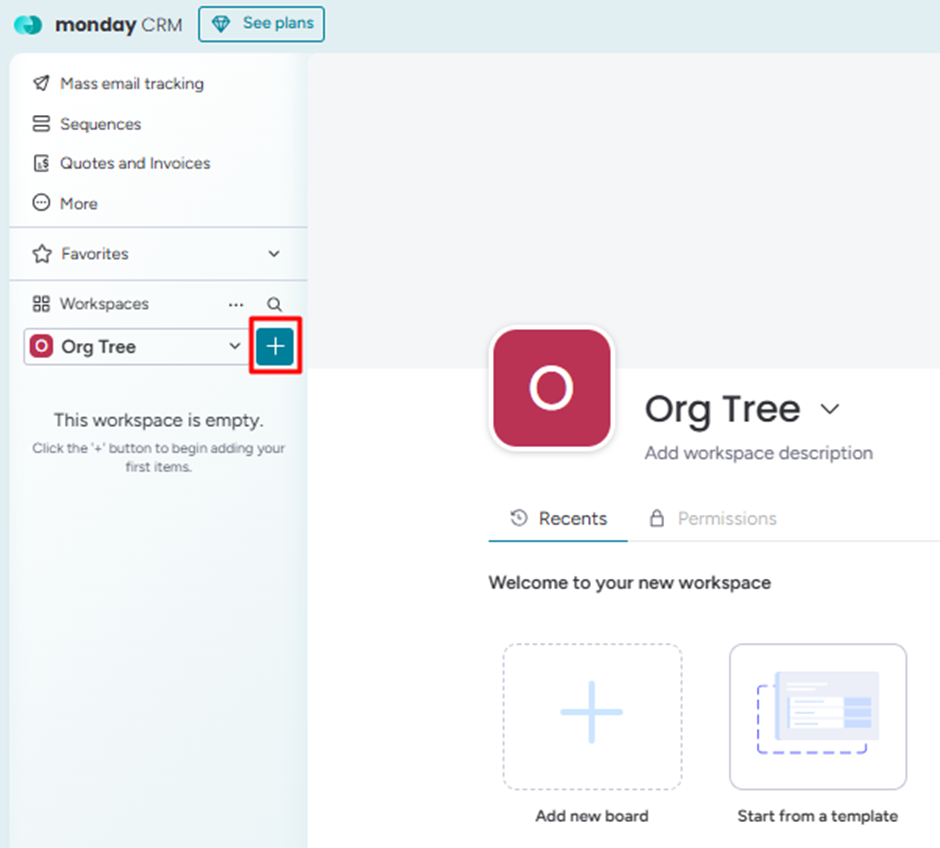Click the monday CRM logo icon
Screen dimensions: 940x848
click(28, 25)
